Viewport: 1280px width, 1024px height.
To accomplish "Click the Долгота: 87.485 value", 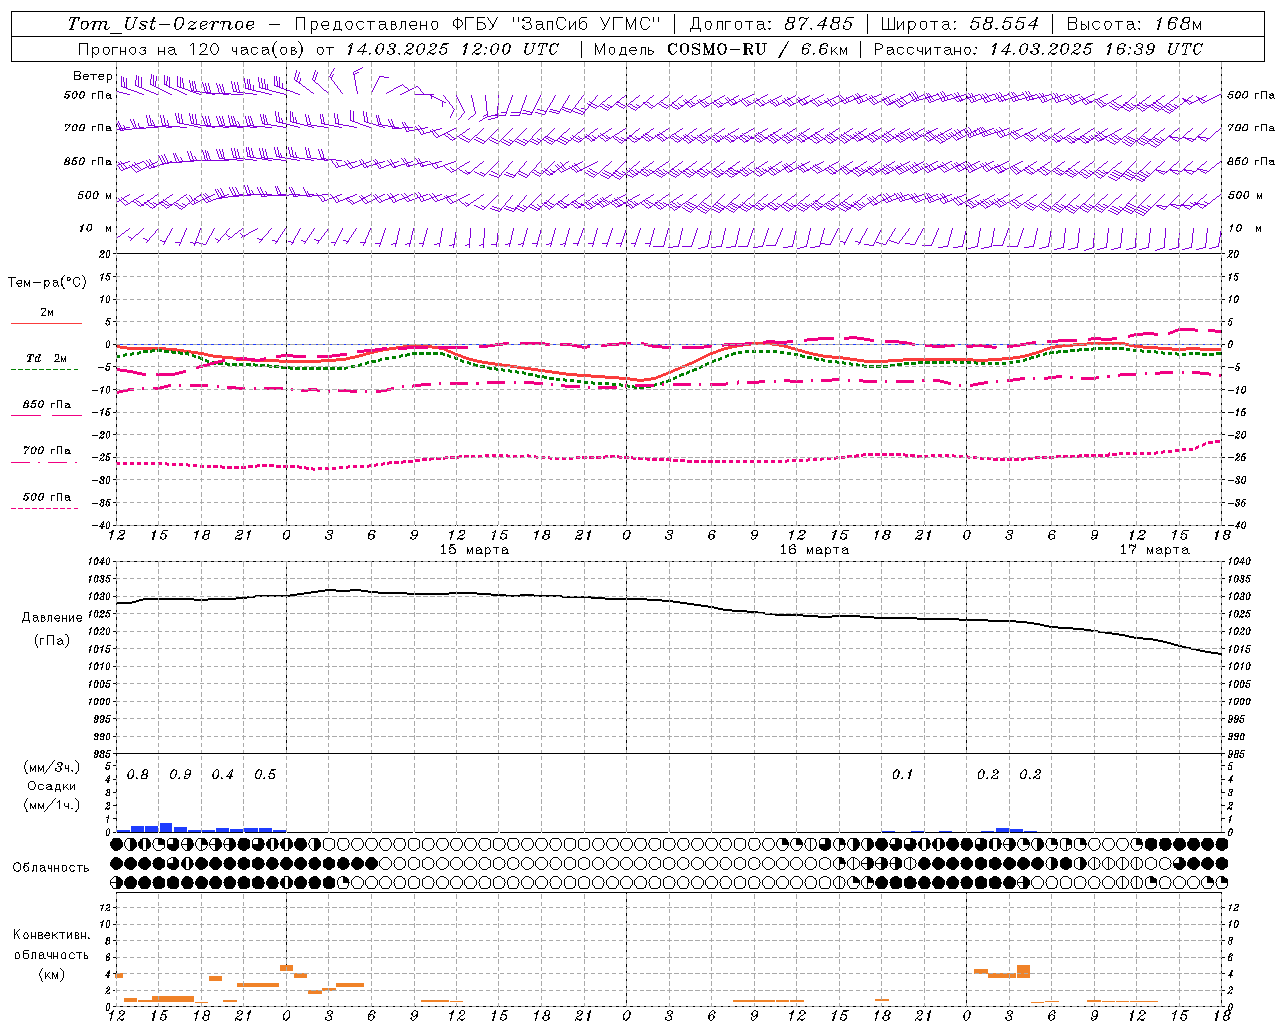I will 771,24.
